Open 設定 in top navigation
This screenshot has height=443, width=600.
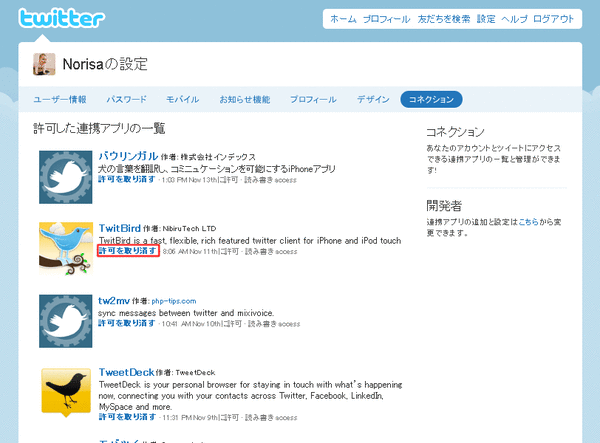coord(486,19)
